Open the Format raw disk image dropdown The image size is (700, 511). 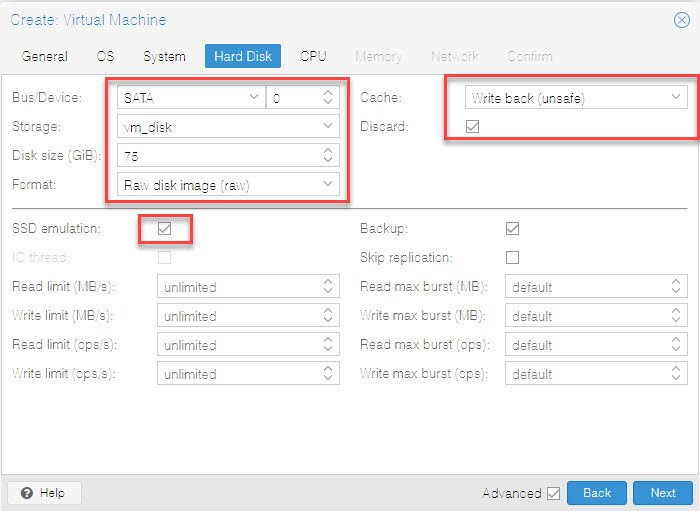tap(228, 184)
